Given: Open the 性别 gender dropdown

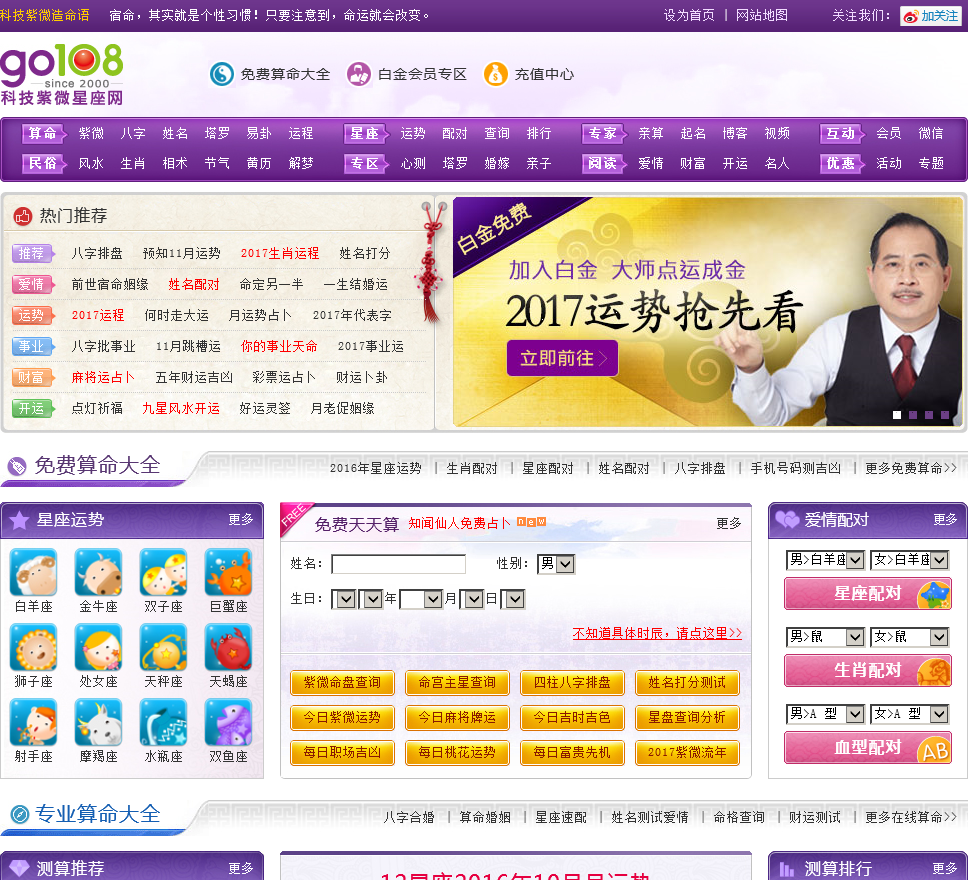Looking at the screenshot, I should tap(556, 564).
